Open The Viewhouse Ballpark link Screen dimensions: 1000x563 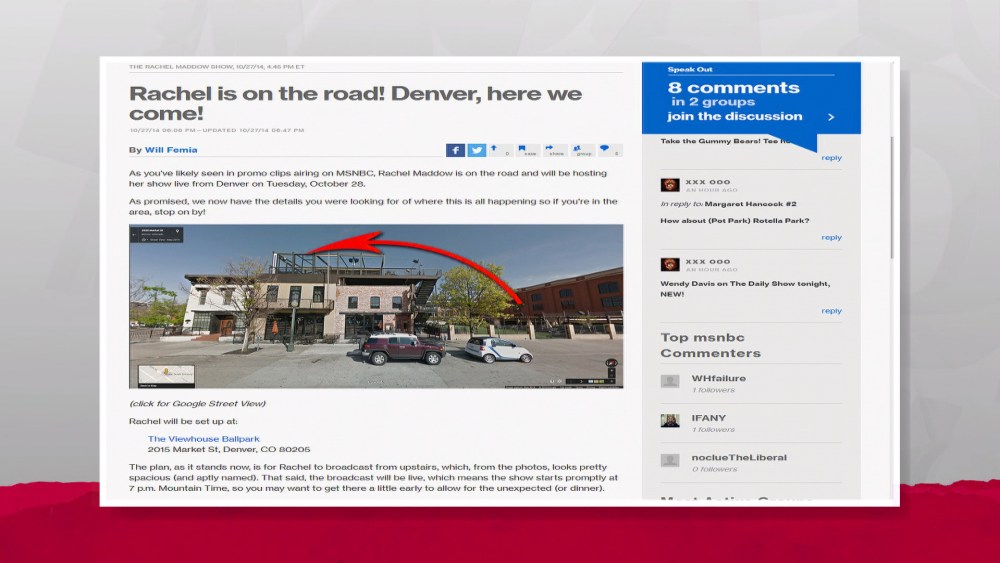click(203, 439)
